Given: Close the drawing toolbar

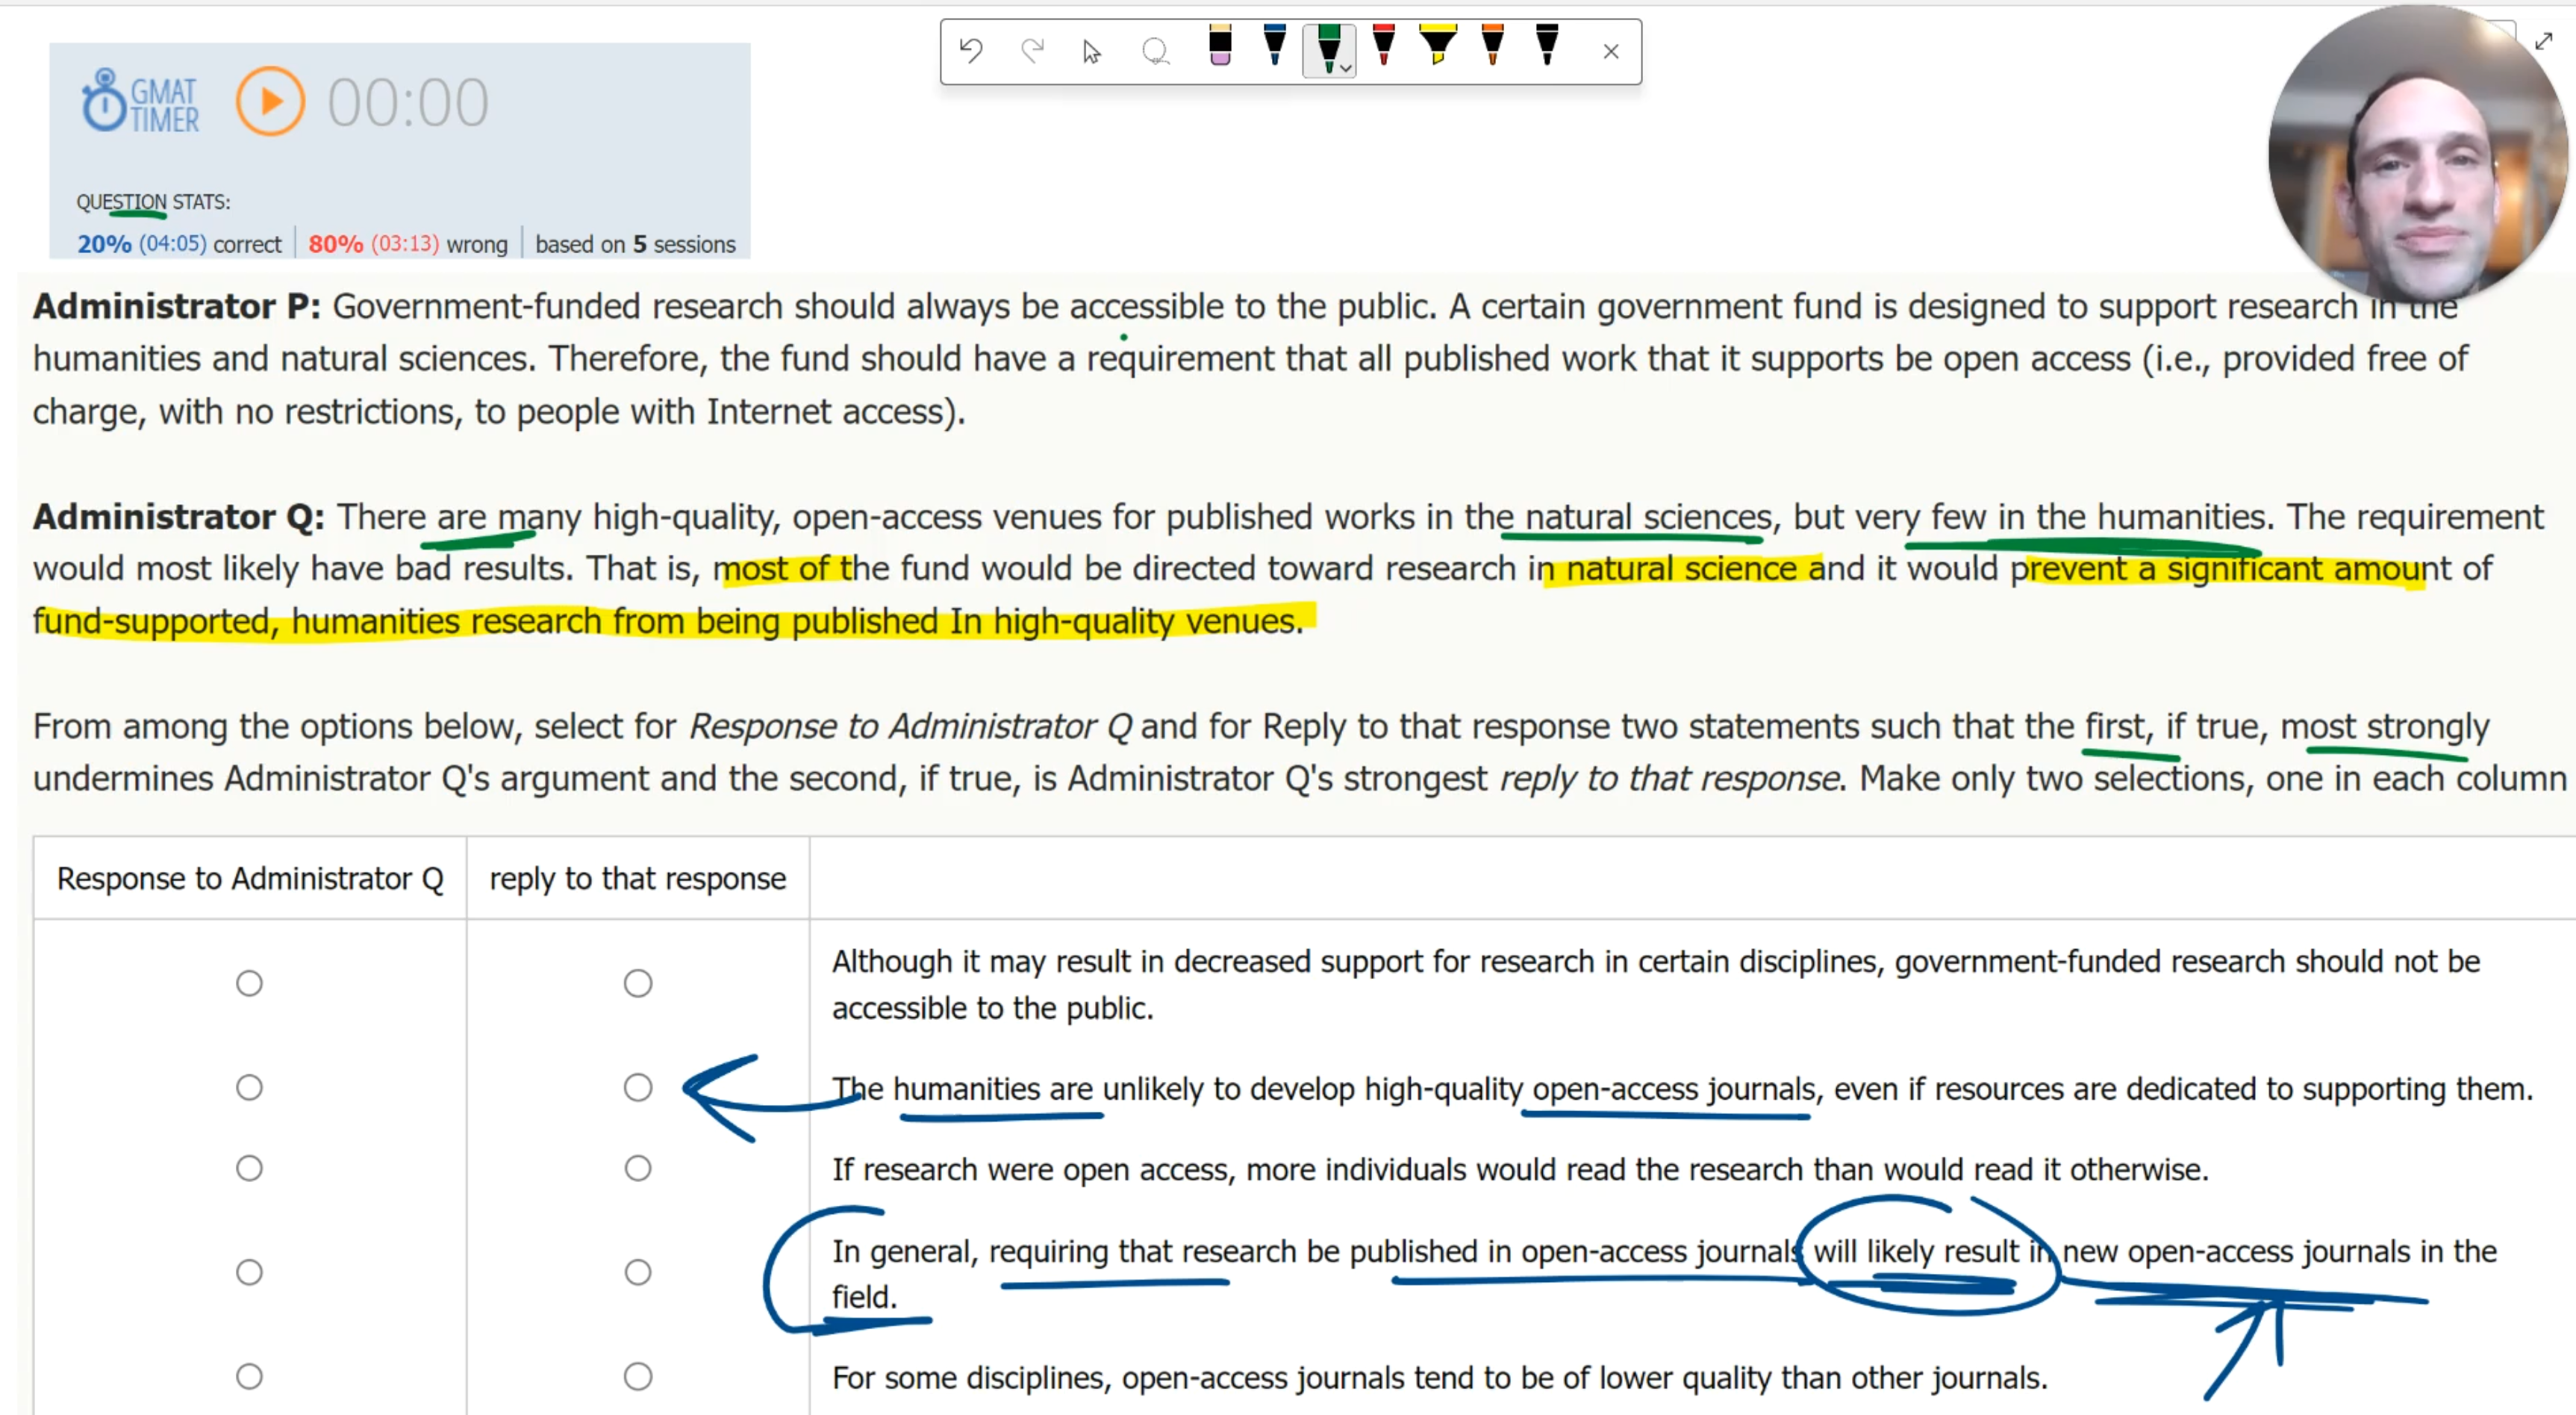Looking at the screenshot, I should point(1610,52).
